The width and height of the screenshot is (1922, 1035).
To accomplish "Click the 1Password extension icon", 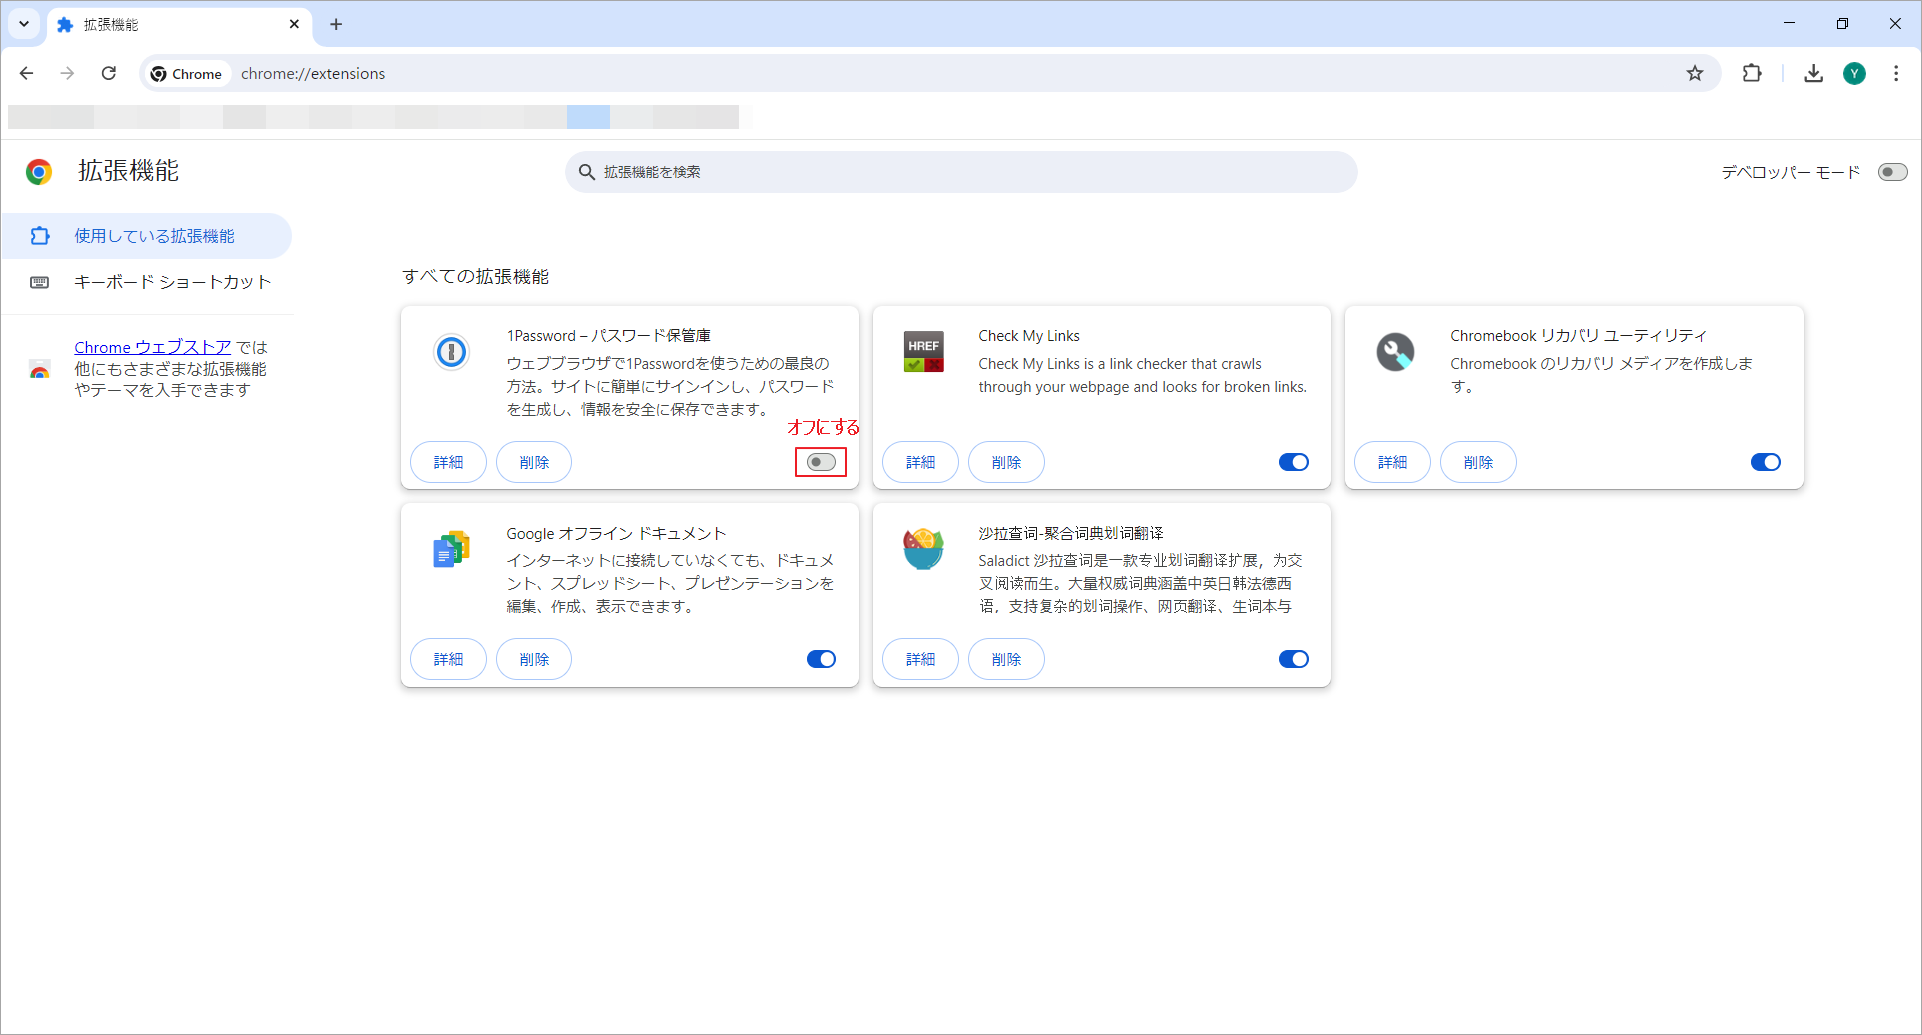I will click(x=451, y=352).
